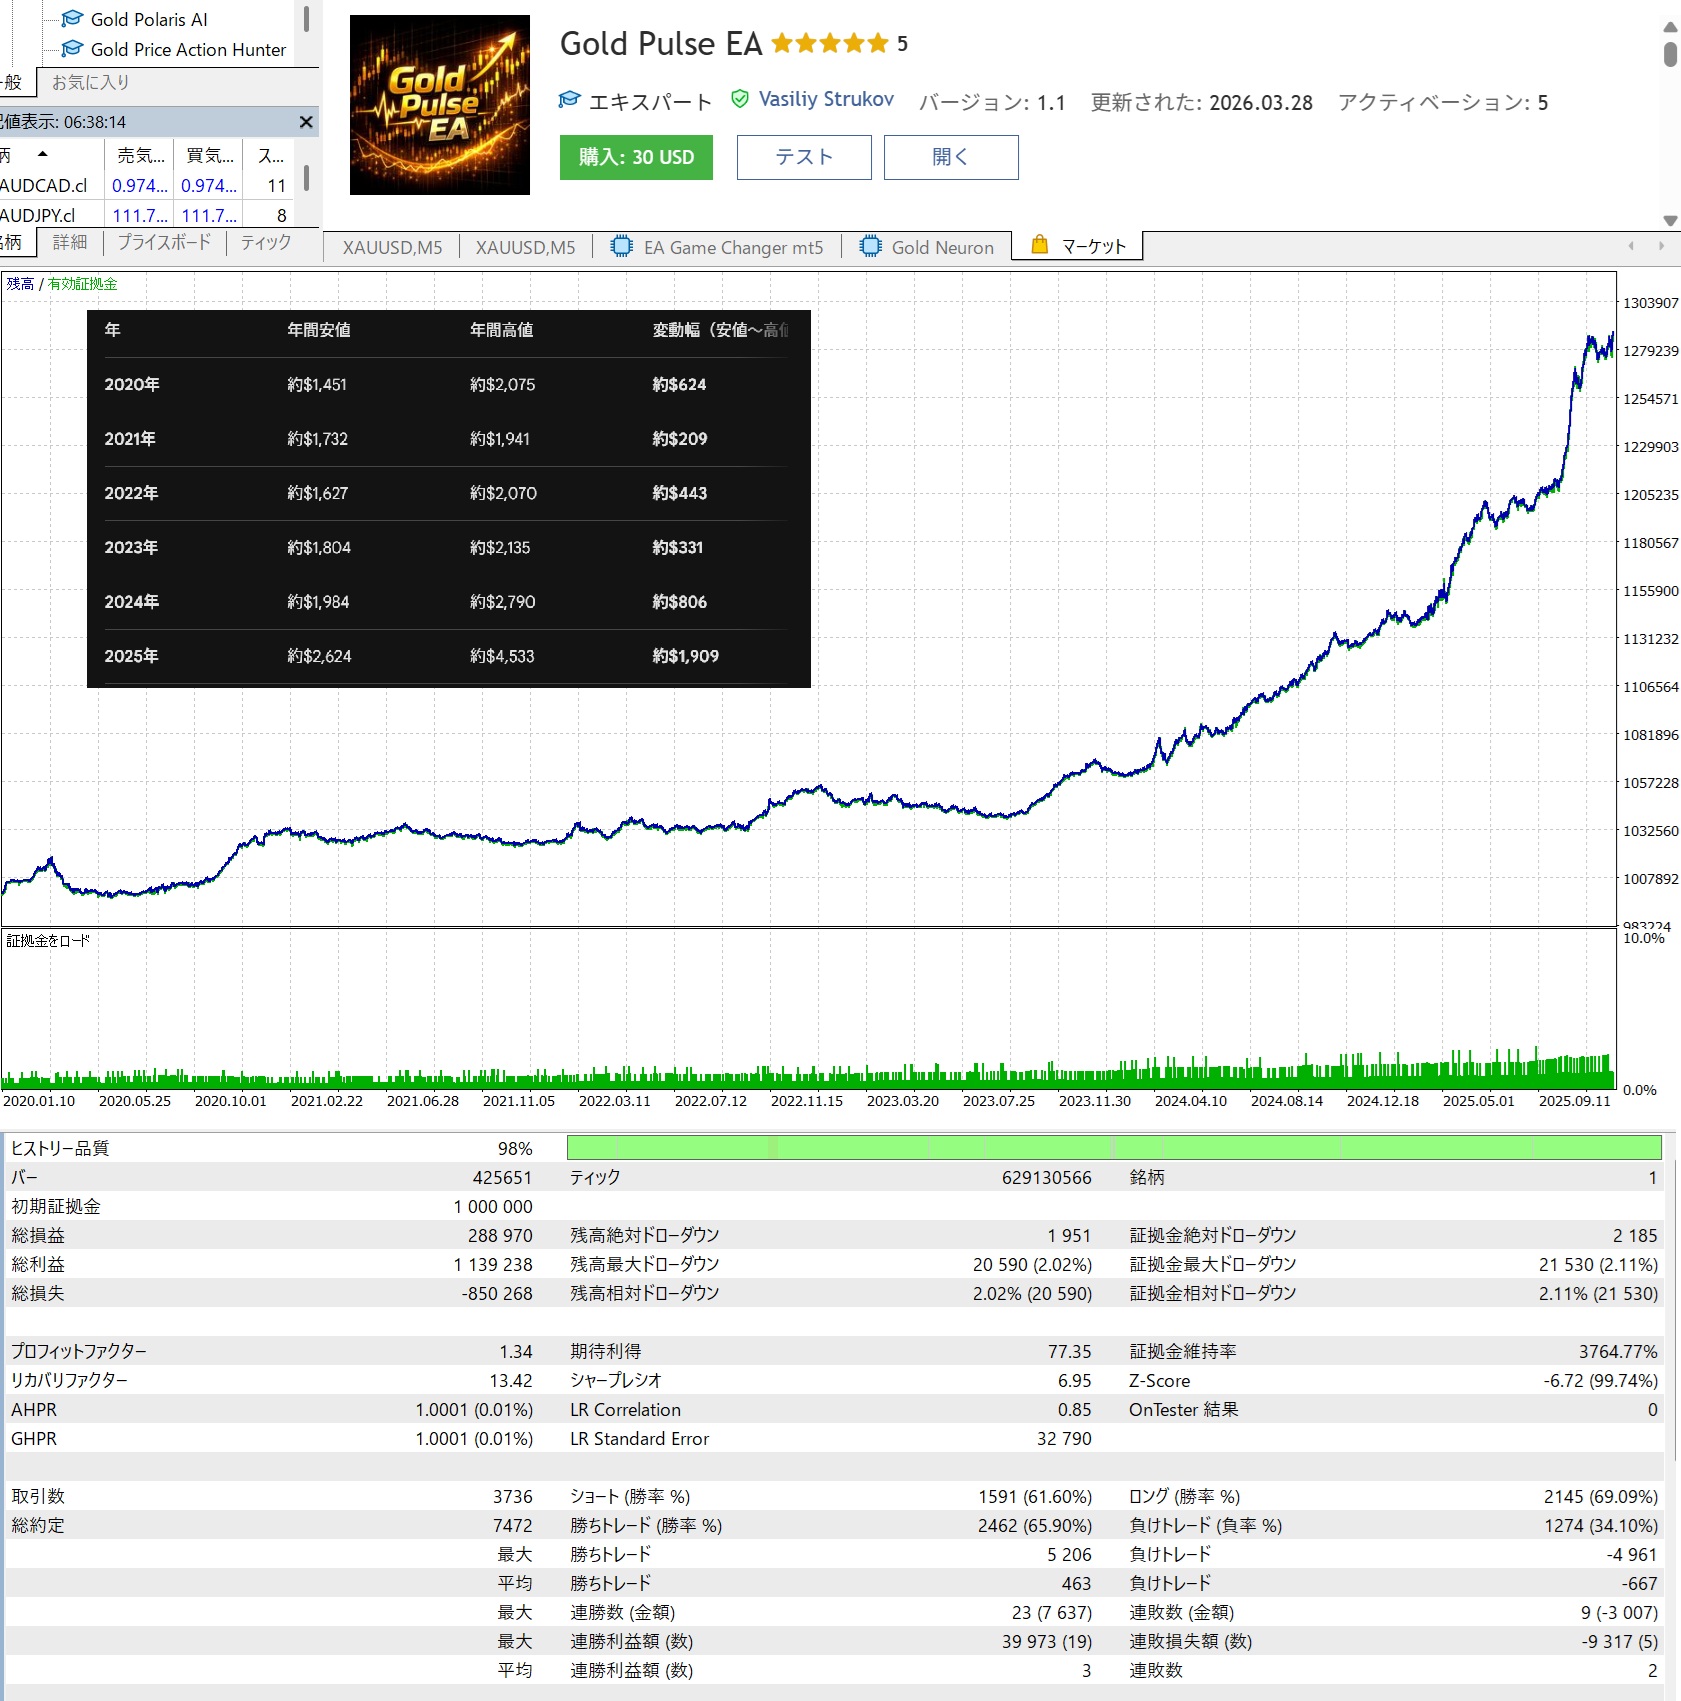This screenshot has height=1701, width=1681.
Task: Click the Z-Score value -6.72 (99.74%)
Action: pos(1600,1380)
